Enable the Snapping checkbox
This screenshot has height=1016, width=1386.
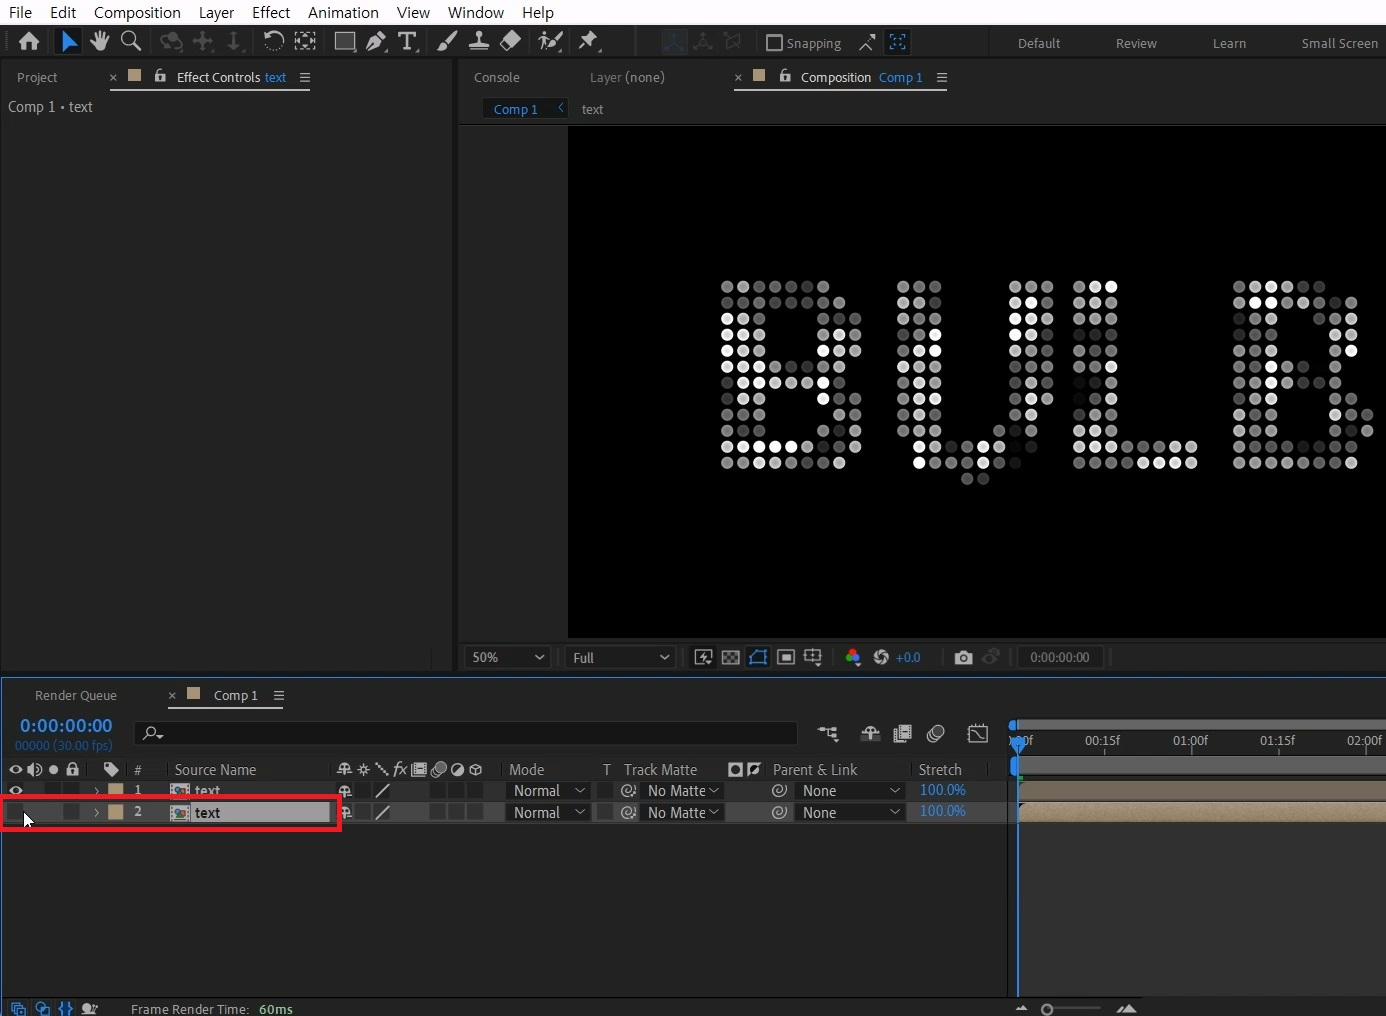(x=774, y=43)
